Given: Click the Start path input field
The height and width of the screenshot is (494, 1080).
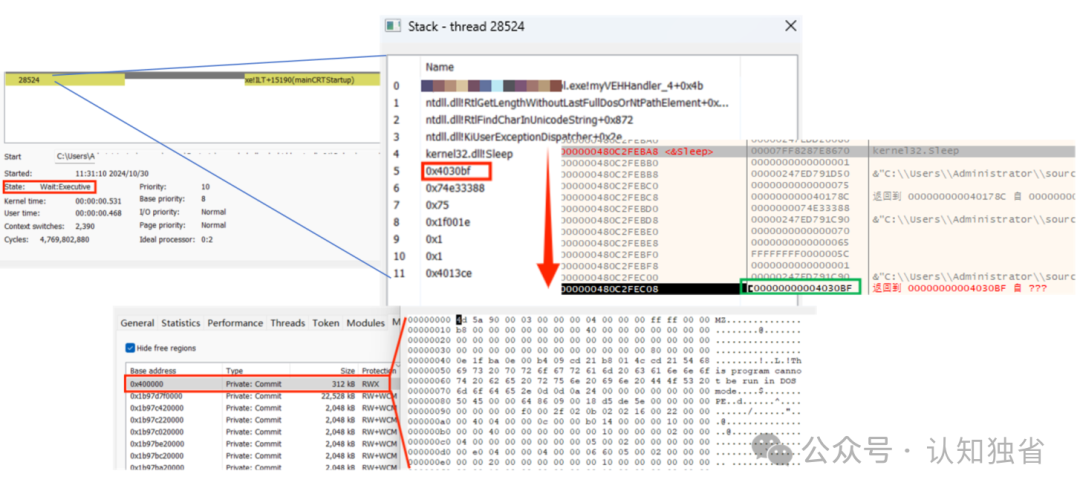Looking at the screenshot, I should tap(217, 156).
